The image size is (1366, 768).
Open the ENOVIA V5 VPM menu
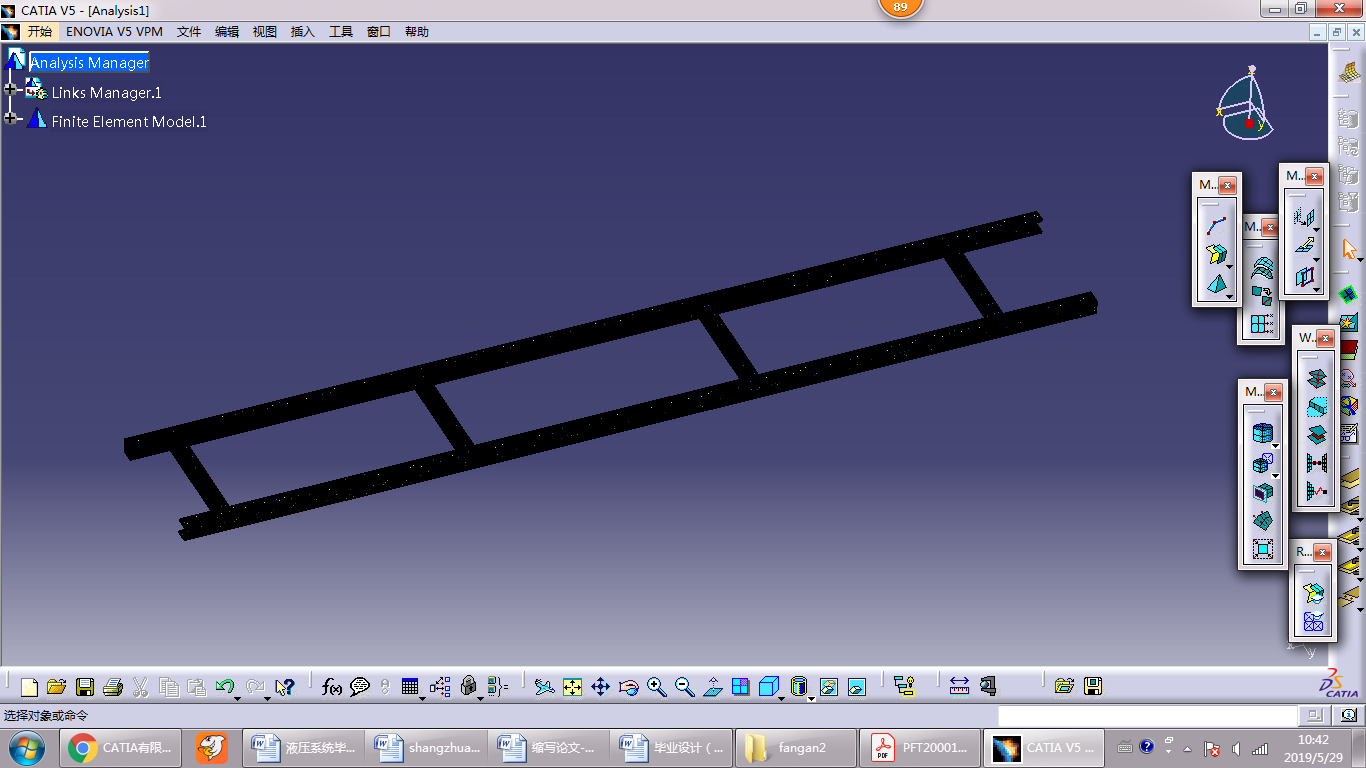(x=114, y=32)
